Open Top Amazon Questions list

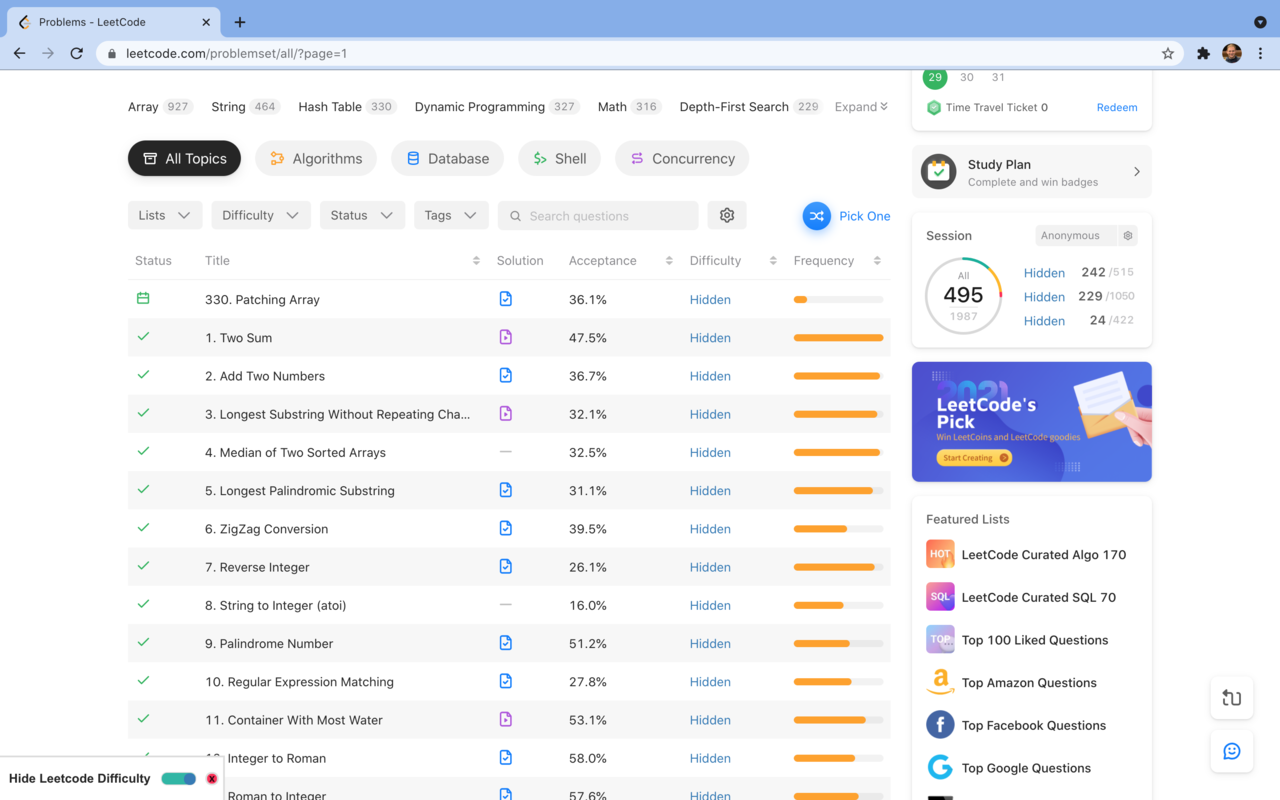click(1029, 683)
